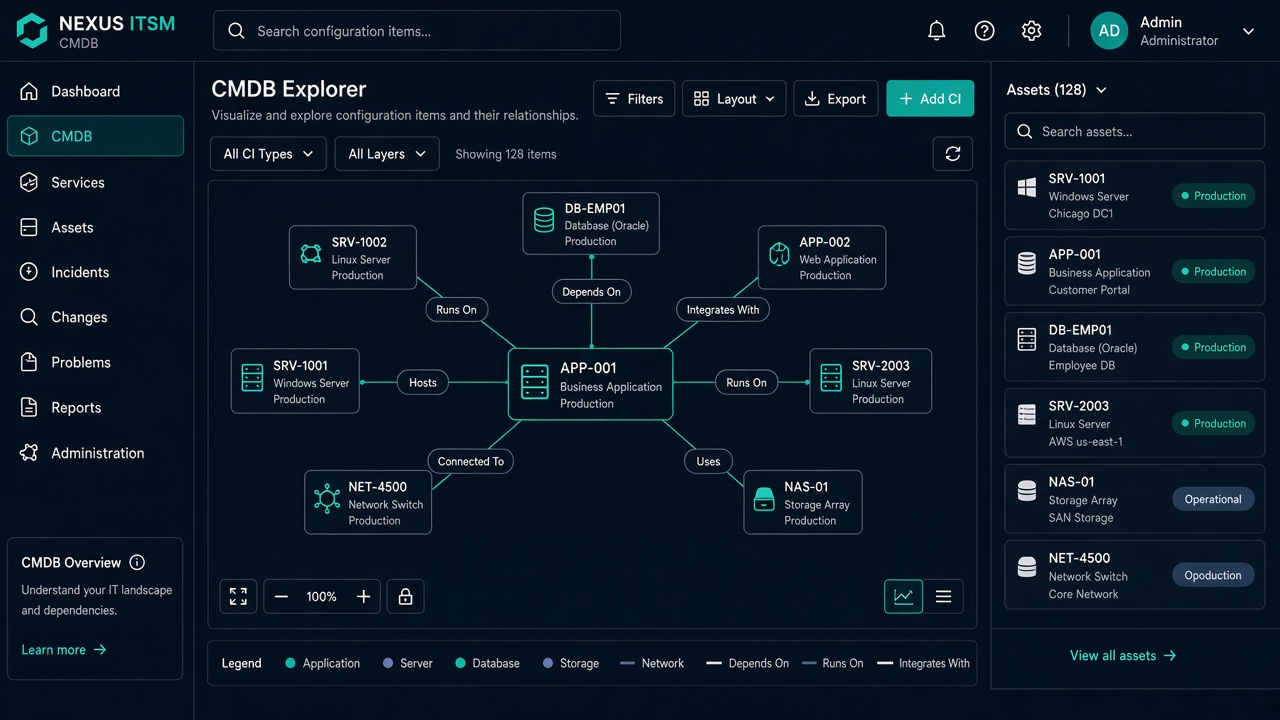Image resolution: width=1280 pixels, height=720 pixels.
Task: Fit graph to screen with fullscreen icon
Action: [x=238, y=596]
